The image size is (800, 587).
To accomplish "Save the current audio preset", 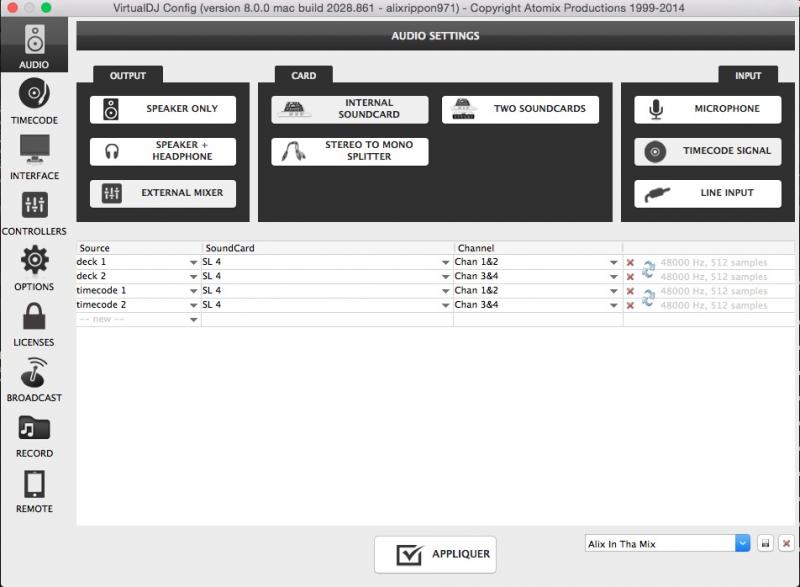I will click(x=765, y=544).
